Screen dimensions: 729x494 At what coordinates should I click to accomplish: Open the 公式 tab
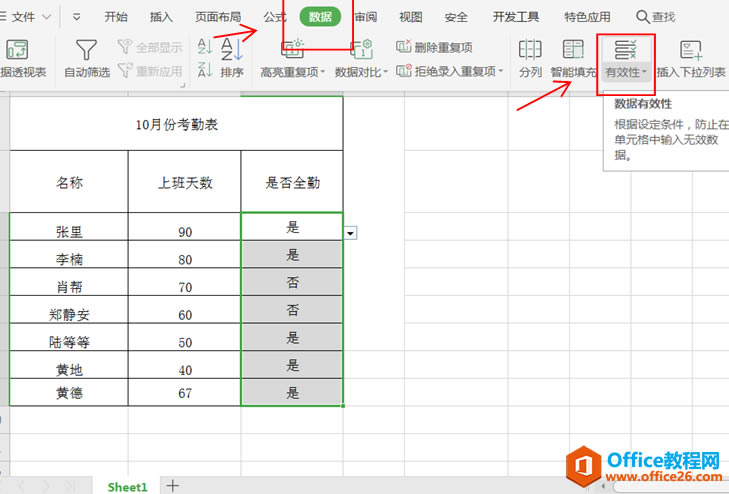point(275,17)
